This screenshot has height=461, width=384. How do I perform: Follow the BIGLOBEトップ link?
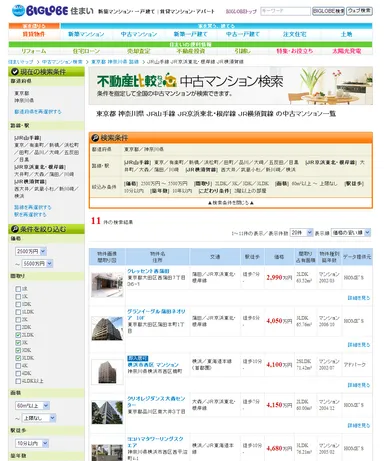[241, 11]
